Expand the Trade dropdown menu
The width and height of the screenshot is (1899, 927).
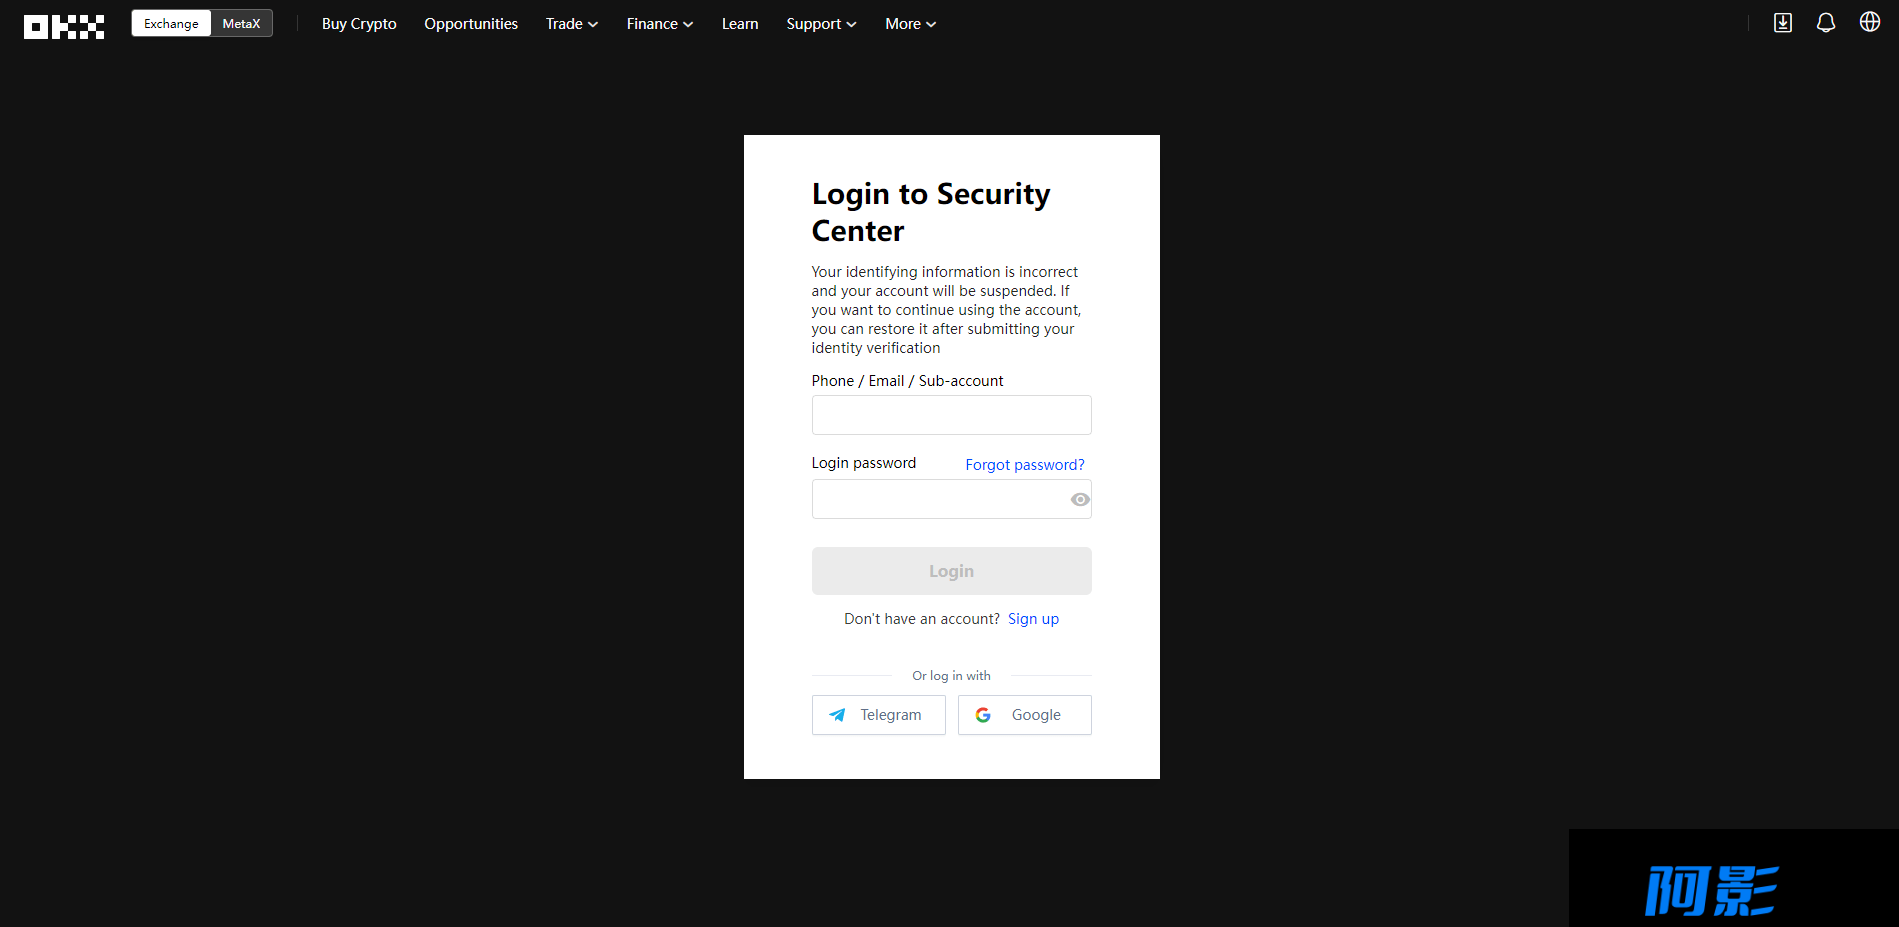coord(572,23)
